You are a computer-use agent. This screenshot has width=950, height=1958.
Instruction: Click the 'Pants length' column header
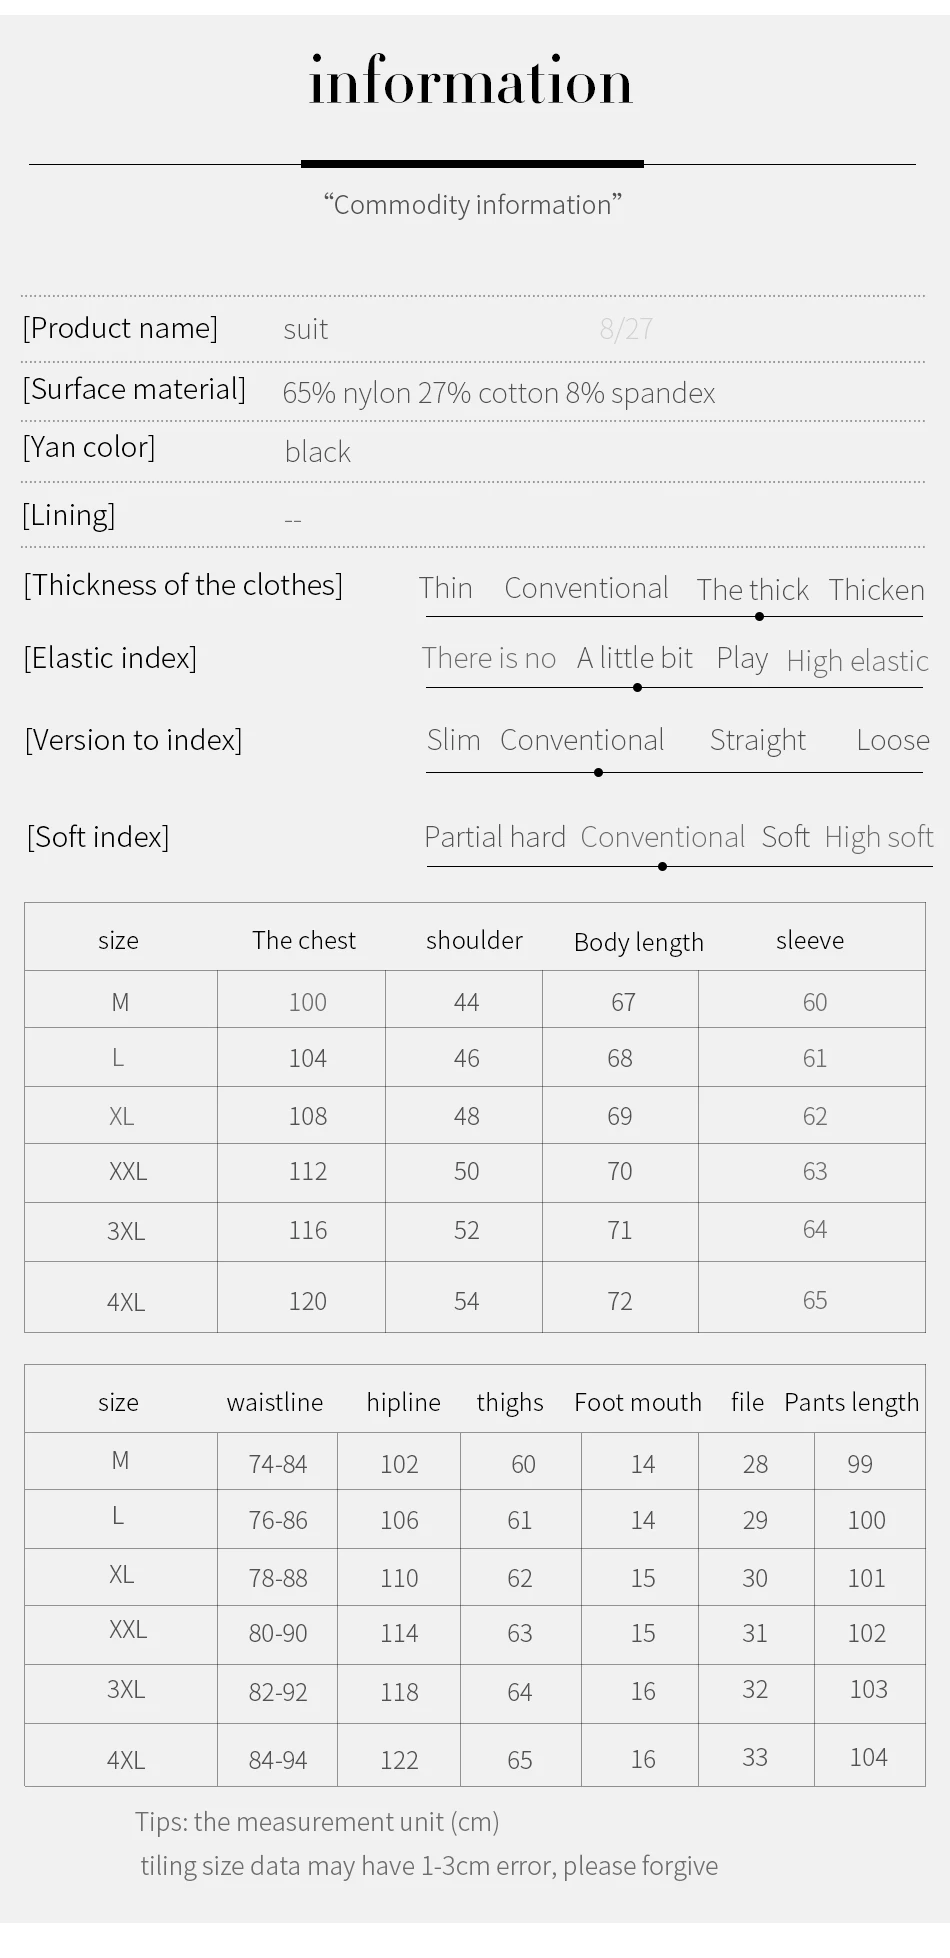pos(851,1403)
